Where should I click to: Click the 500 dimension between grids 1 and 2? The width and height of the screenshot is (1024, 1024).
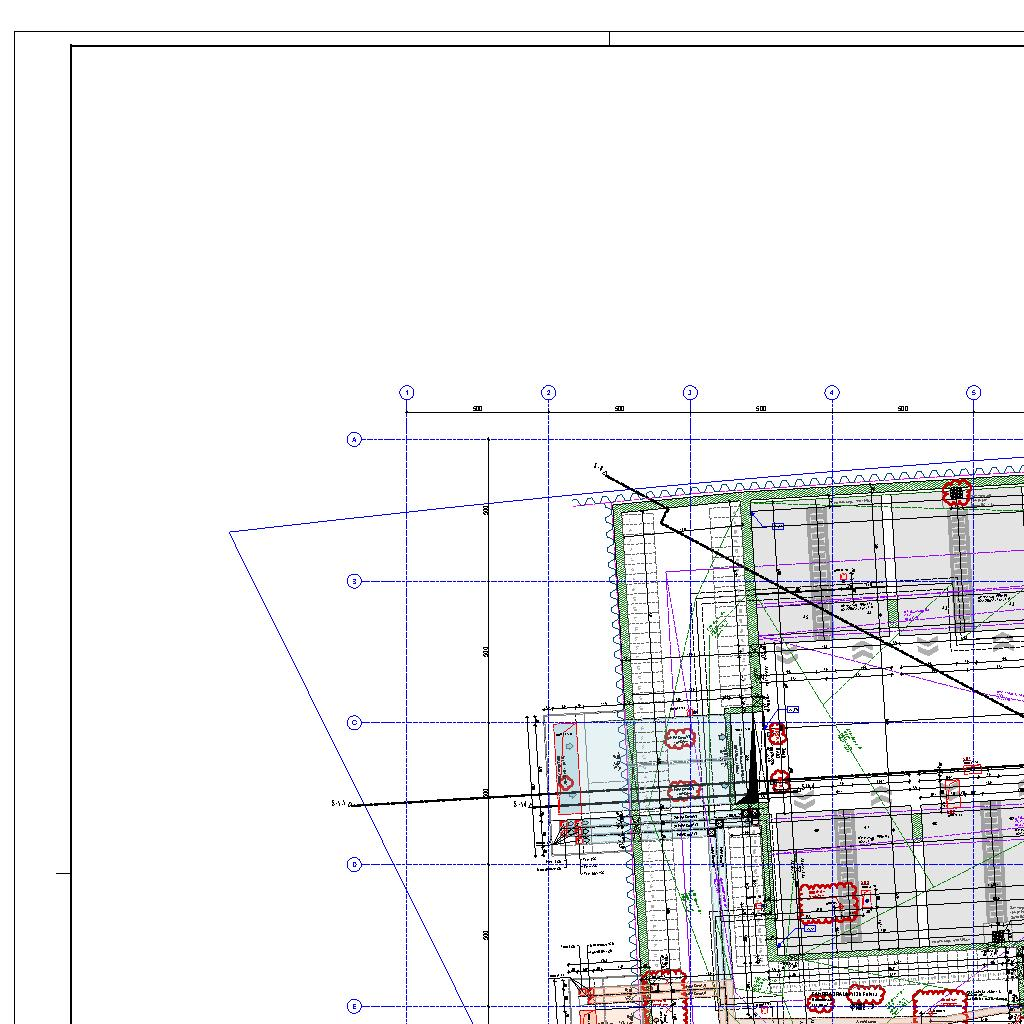tap(478, 409)
